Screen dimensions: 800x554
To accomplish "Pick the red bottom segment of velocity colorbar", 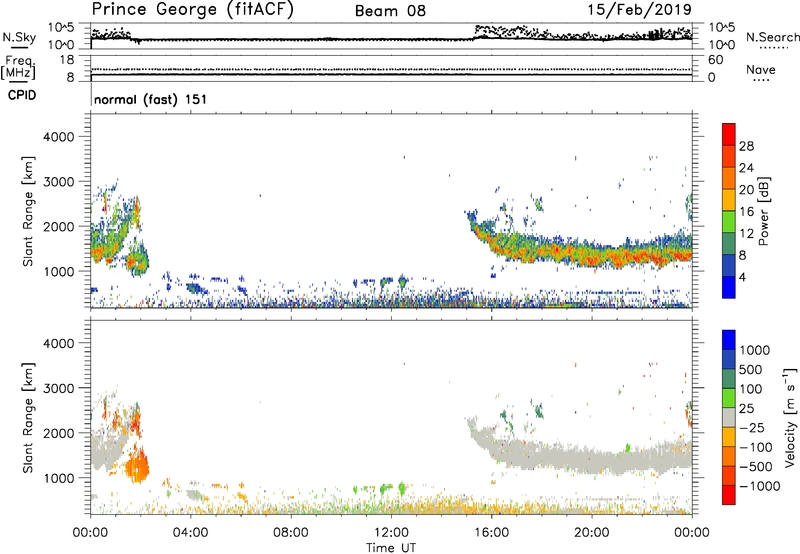I will point(729,495).
